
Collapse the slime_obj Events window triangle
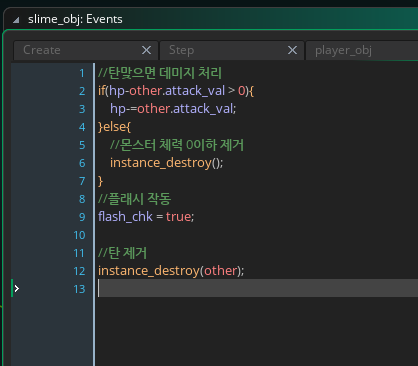(x=16, y=20)
